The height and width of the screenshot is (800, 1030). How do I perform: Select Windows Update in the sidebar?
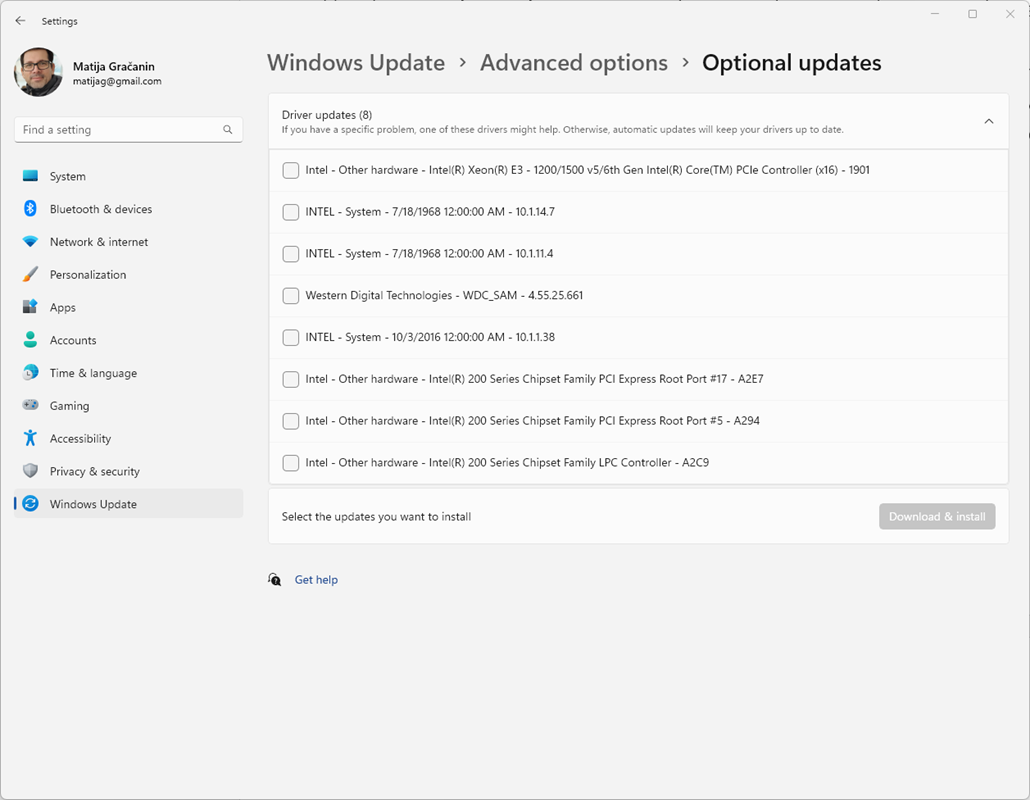pos(128,504)
